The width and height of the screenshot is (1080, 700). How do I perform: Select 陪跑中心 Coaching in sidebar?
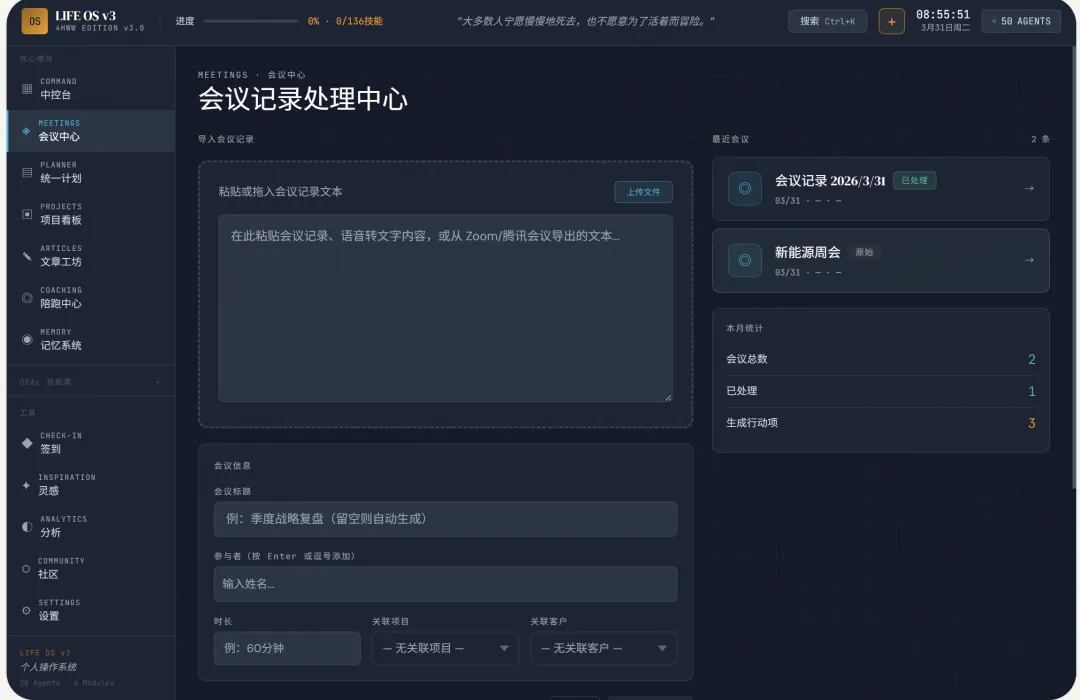91,298
